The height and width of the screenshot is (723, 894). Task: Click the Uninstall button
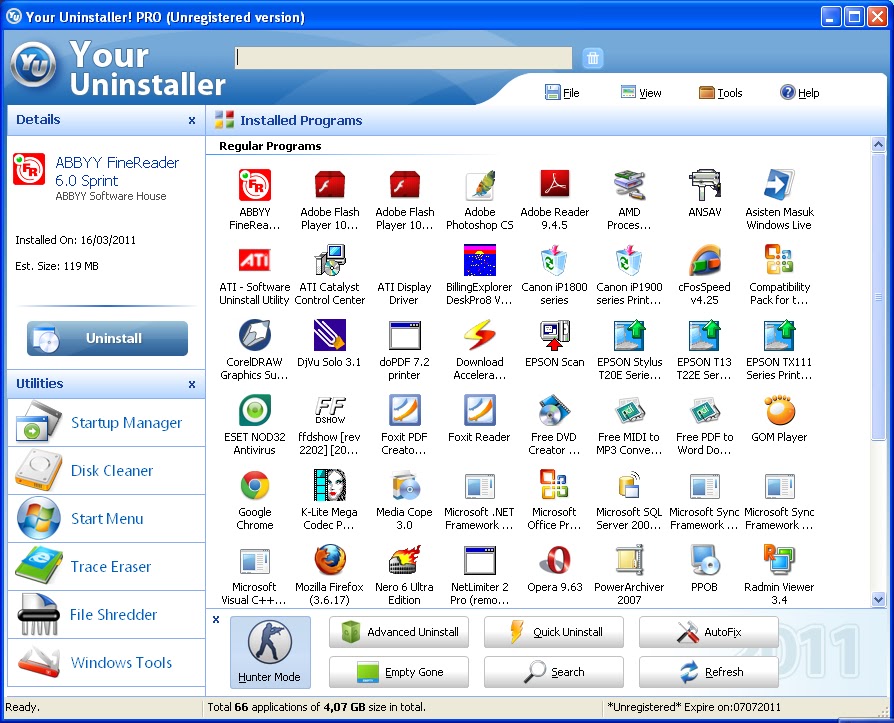(107, 338)
